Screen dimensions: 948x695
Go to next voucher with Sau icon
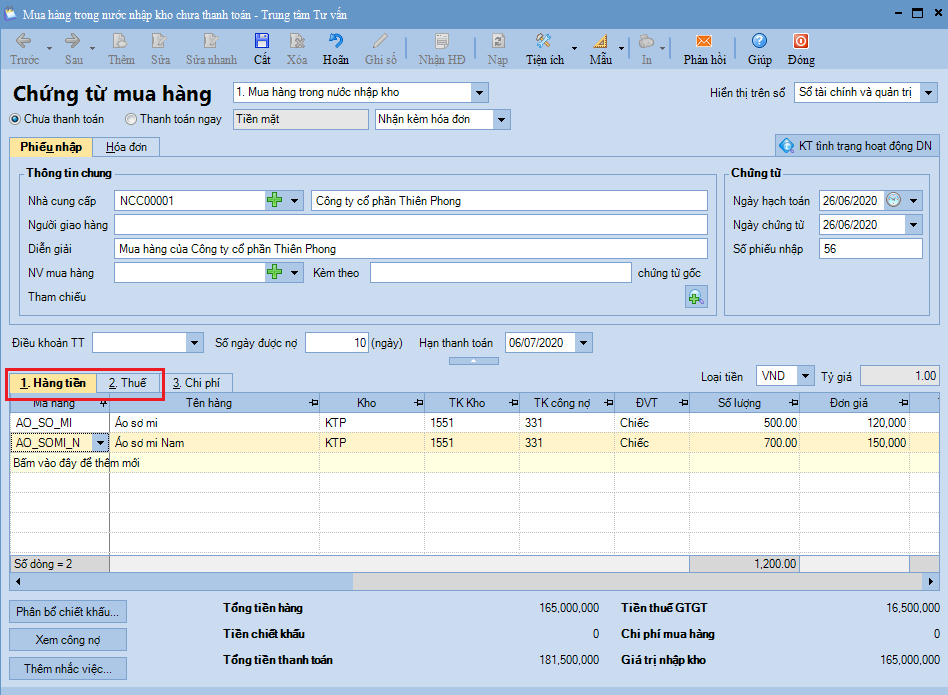coord(73,41)
